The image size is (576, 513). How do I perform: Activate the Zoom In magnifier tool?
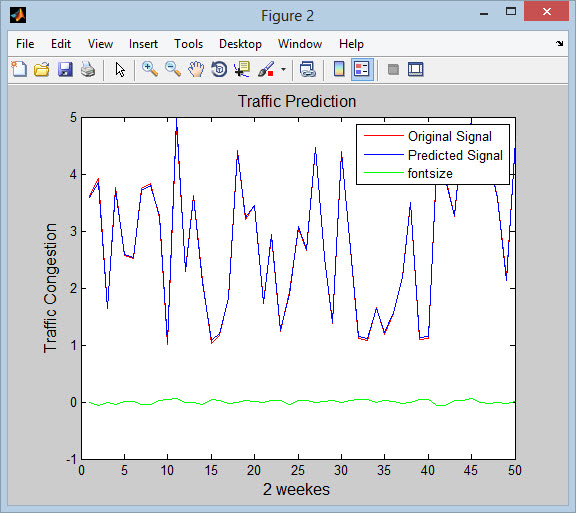click(150, 69)
